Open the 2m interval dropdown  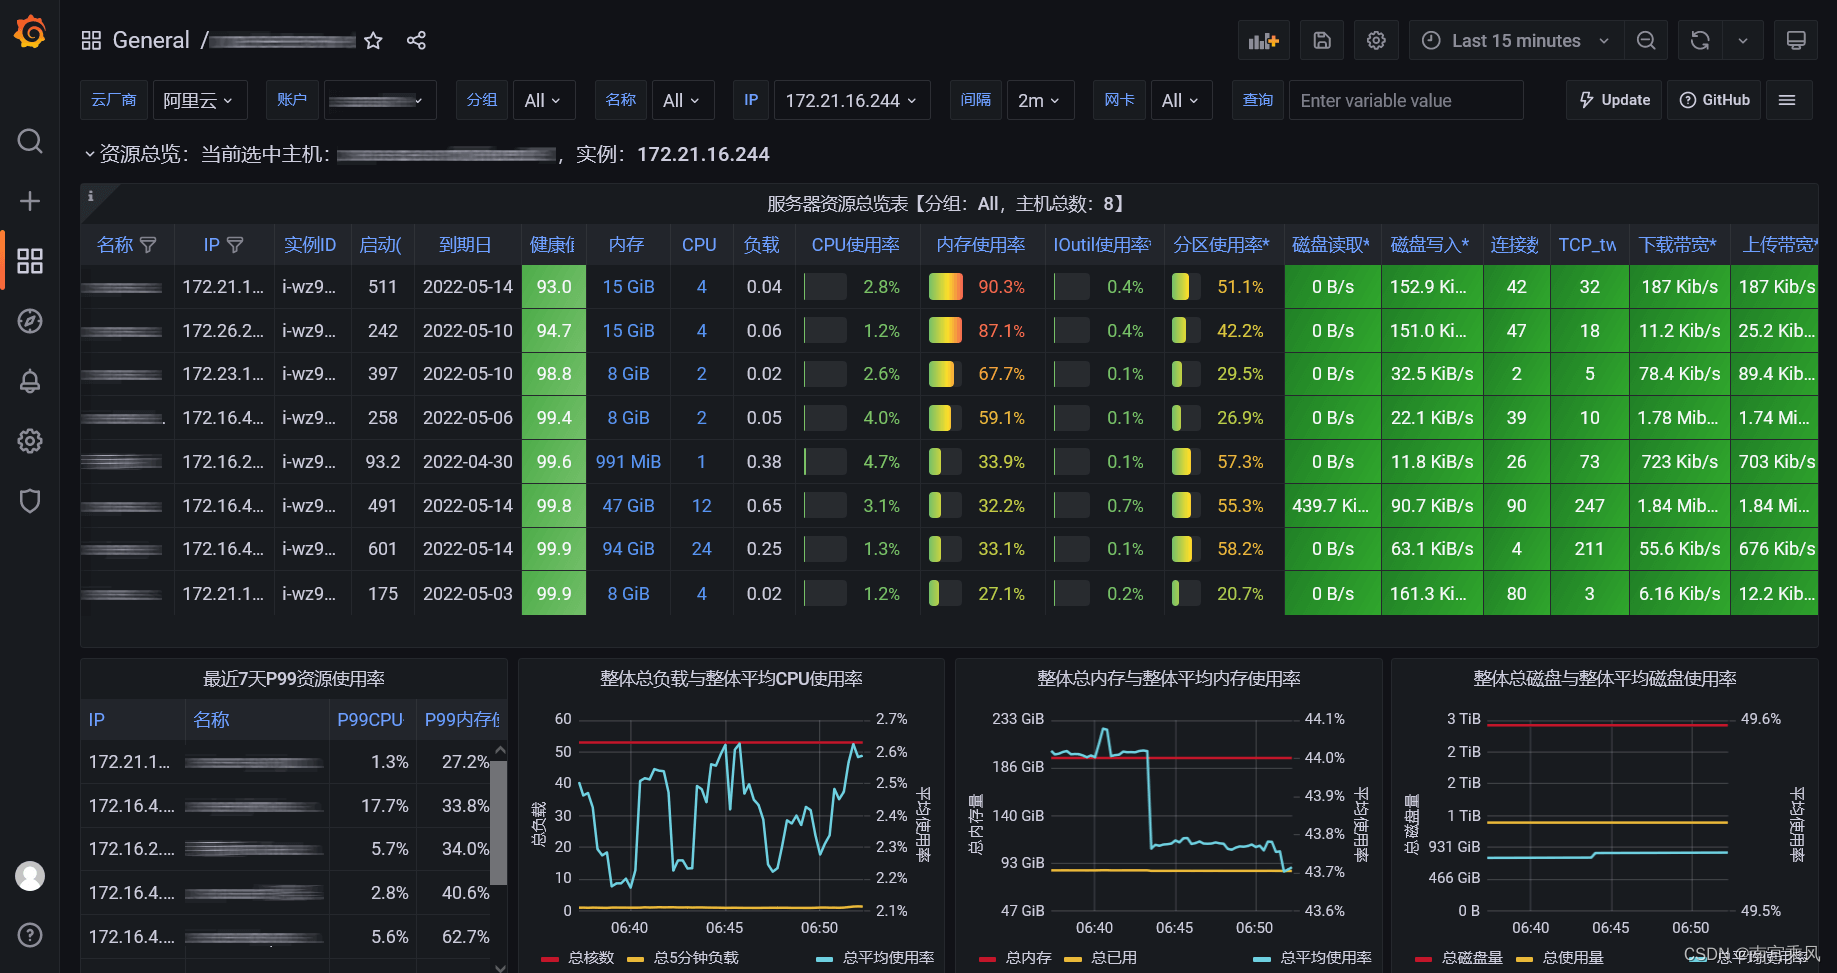[x=1040, y=100]
